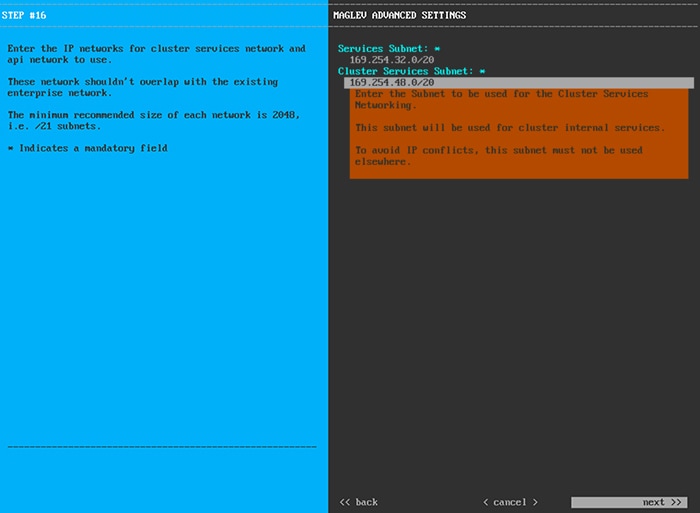Click the 'These network shouldn't overlap' paragraph

[x=143, y=88]
